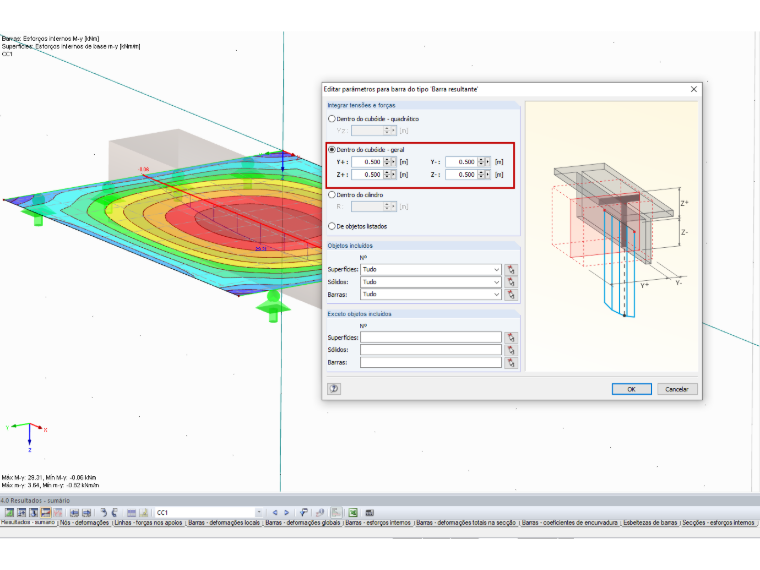This screenshot has height=570, width=760.
Task: Click second table icon in results toolbar
Action: (21, 512)
